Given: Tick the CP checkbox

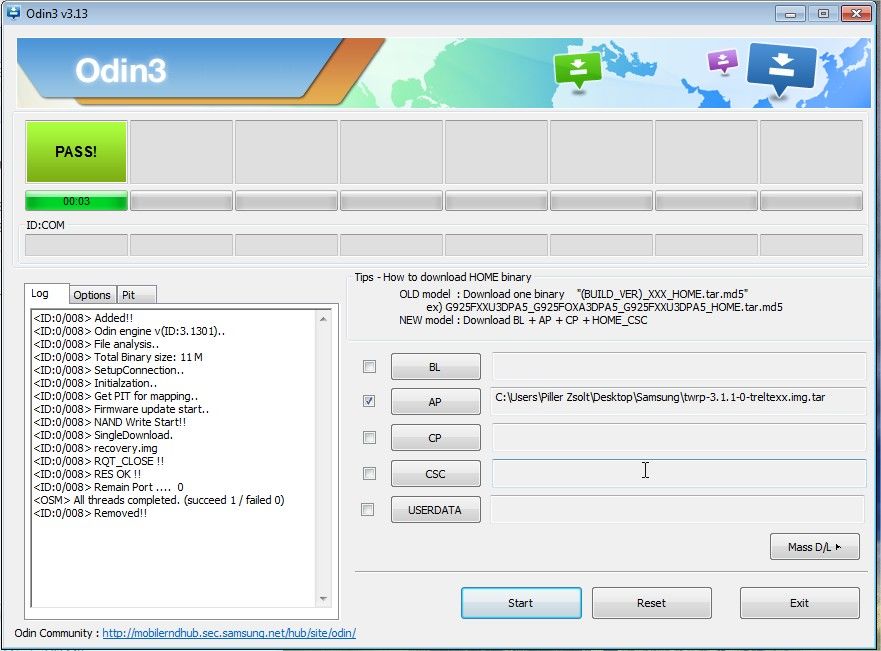Looking at the screenshot, I should [x=369, y=438].
